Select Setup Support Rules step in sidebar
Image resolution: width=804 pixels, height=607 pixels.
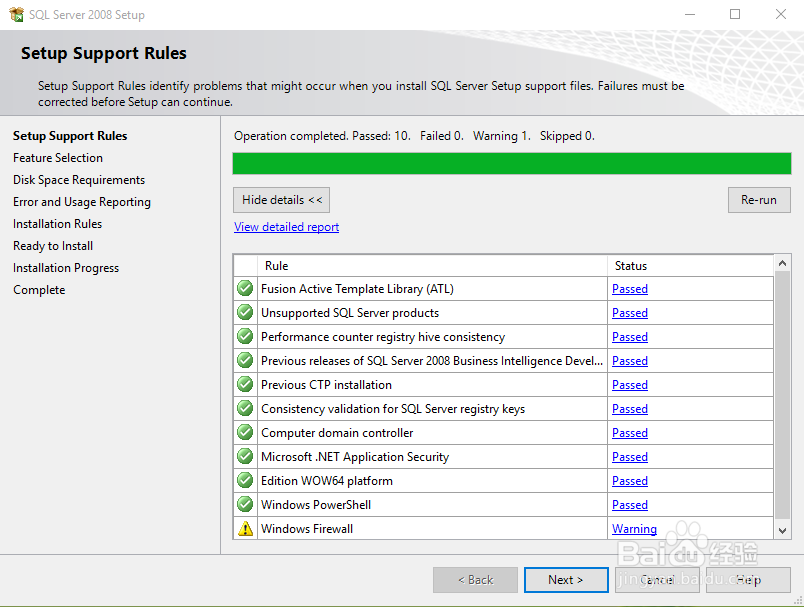pos(70,136)
